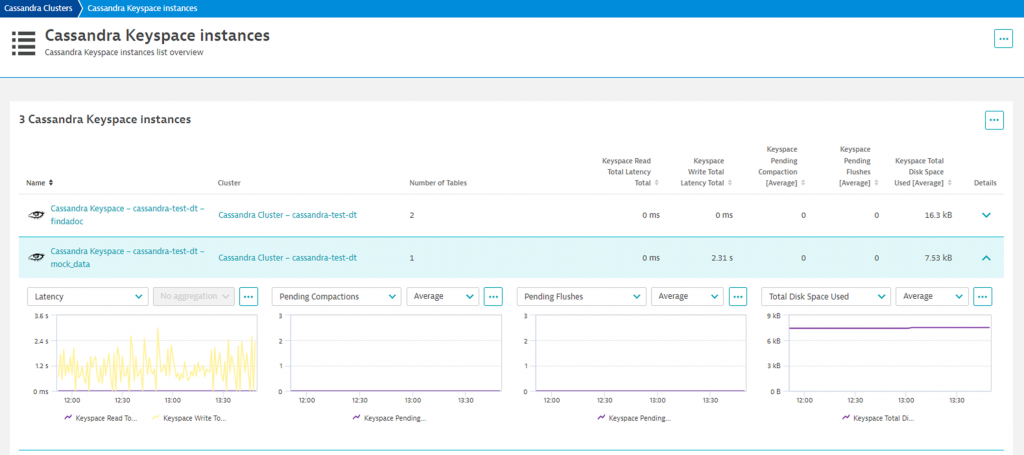Toggle Keyspace Read To... legend series
Image resolution: width=1024 pixels, height=455 pixels.
click(x=100, y=418)
